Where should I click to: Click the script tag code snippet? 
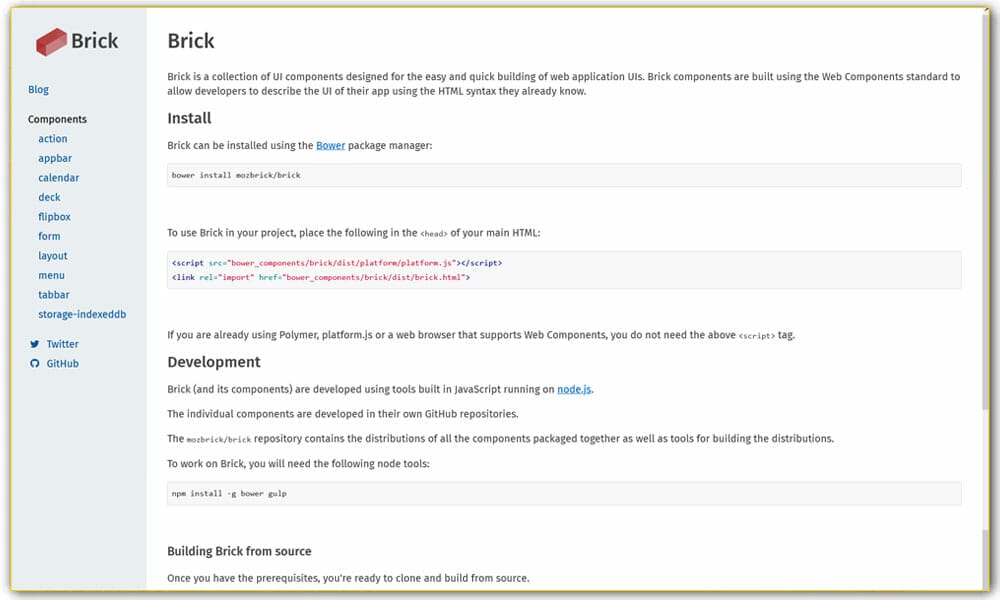[565, 262]
